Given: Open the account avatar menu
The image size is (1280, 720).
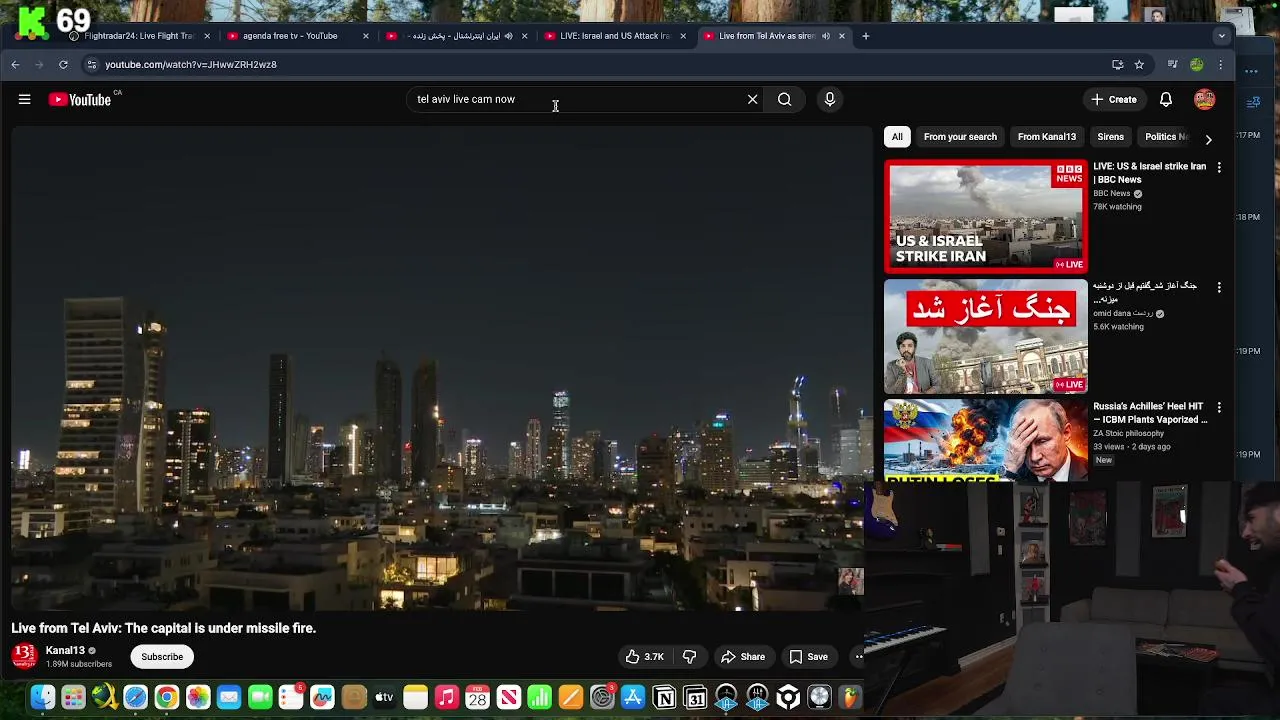Looking at the screenshot, I should pos(1205,99).
